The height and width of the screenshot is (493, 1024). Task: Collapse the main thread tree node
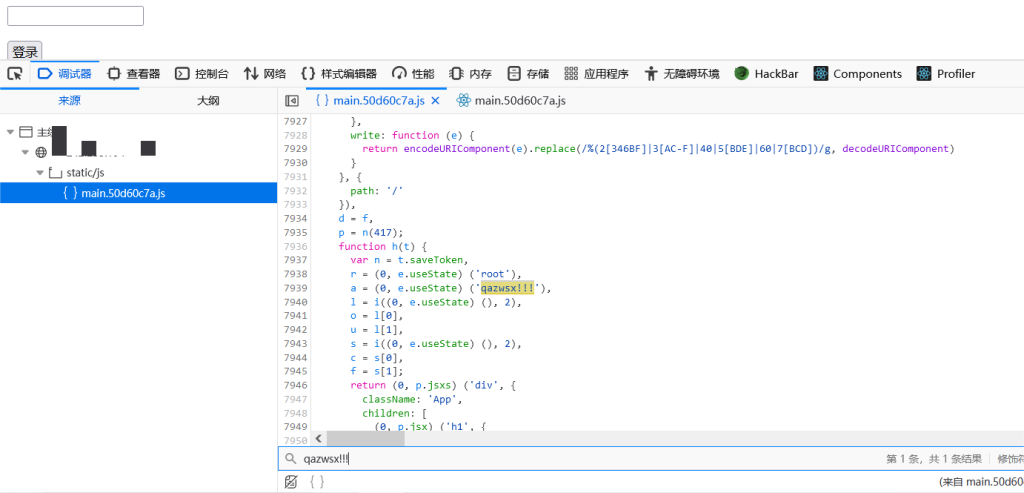(11, 132)
